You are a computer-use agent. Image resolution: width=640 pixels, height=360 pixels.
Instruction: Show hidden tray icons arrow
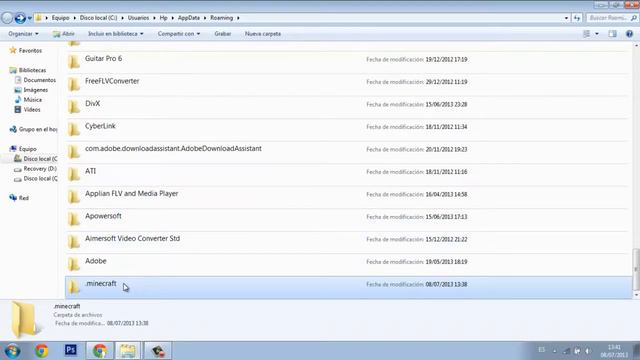555,351
